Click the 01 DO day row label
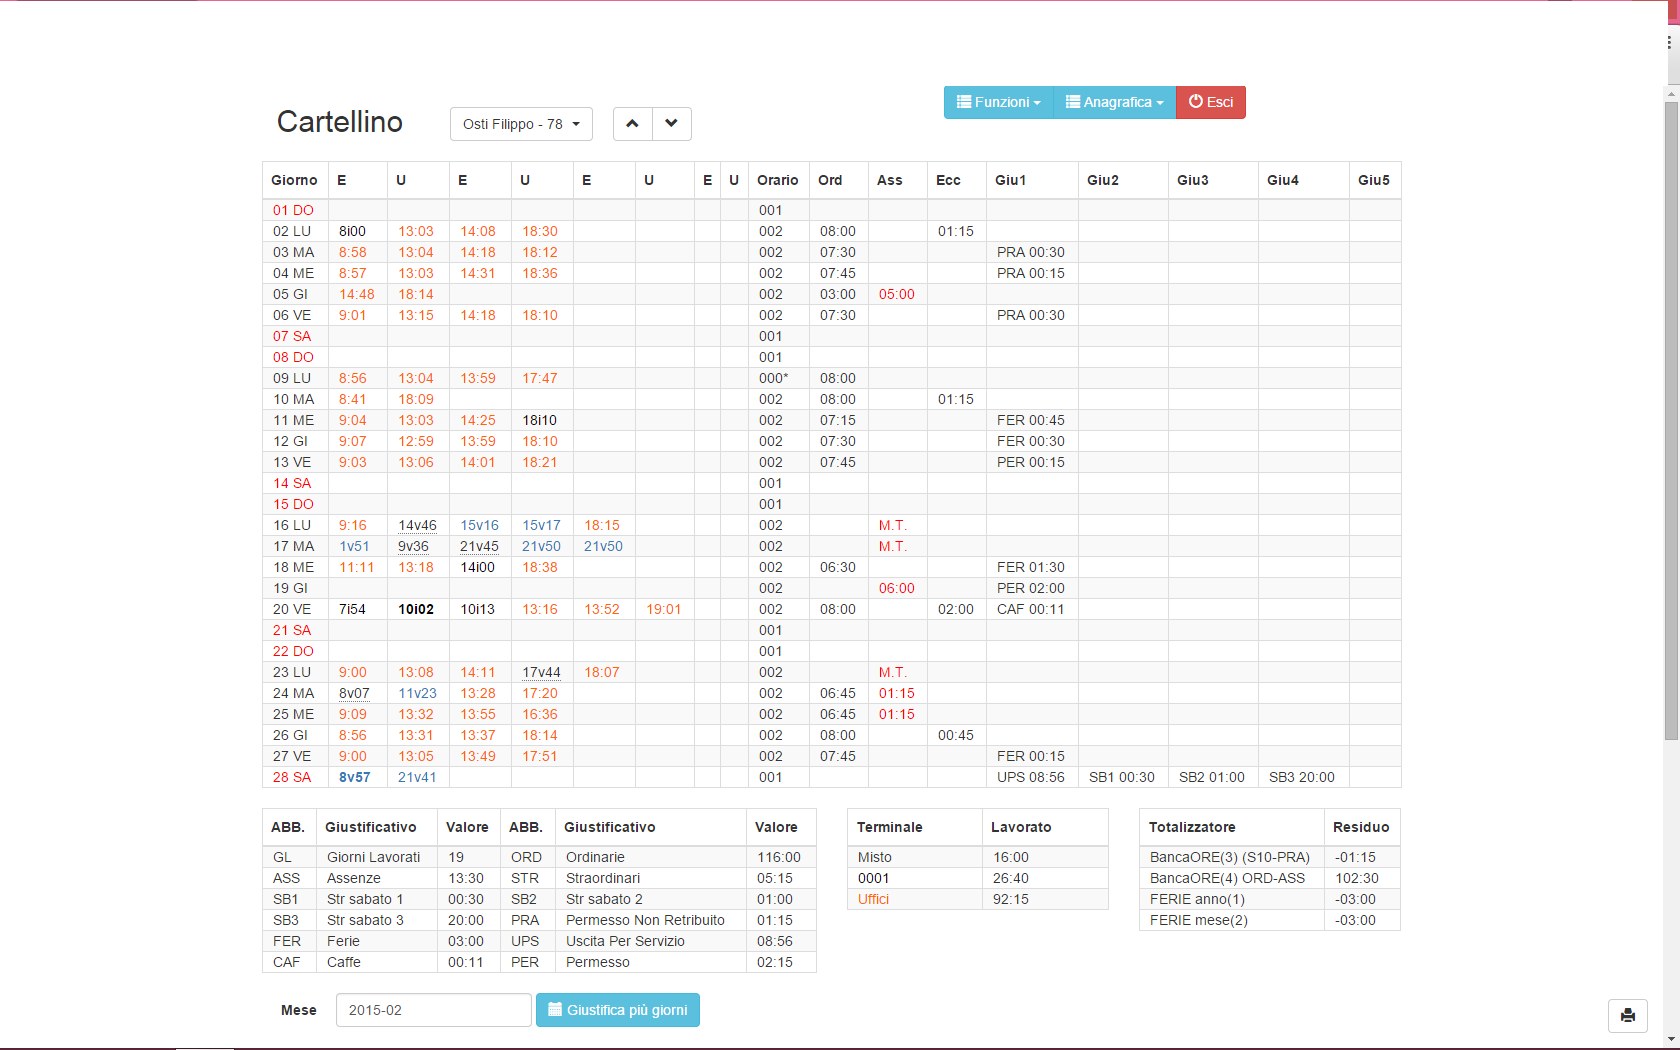 click(x=294, y=210)
